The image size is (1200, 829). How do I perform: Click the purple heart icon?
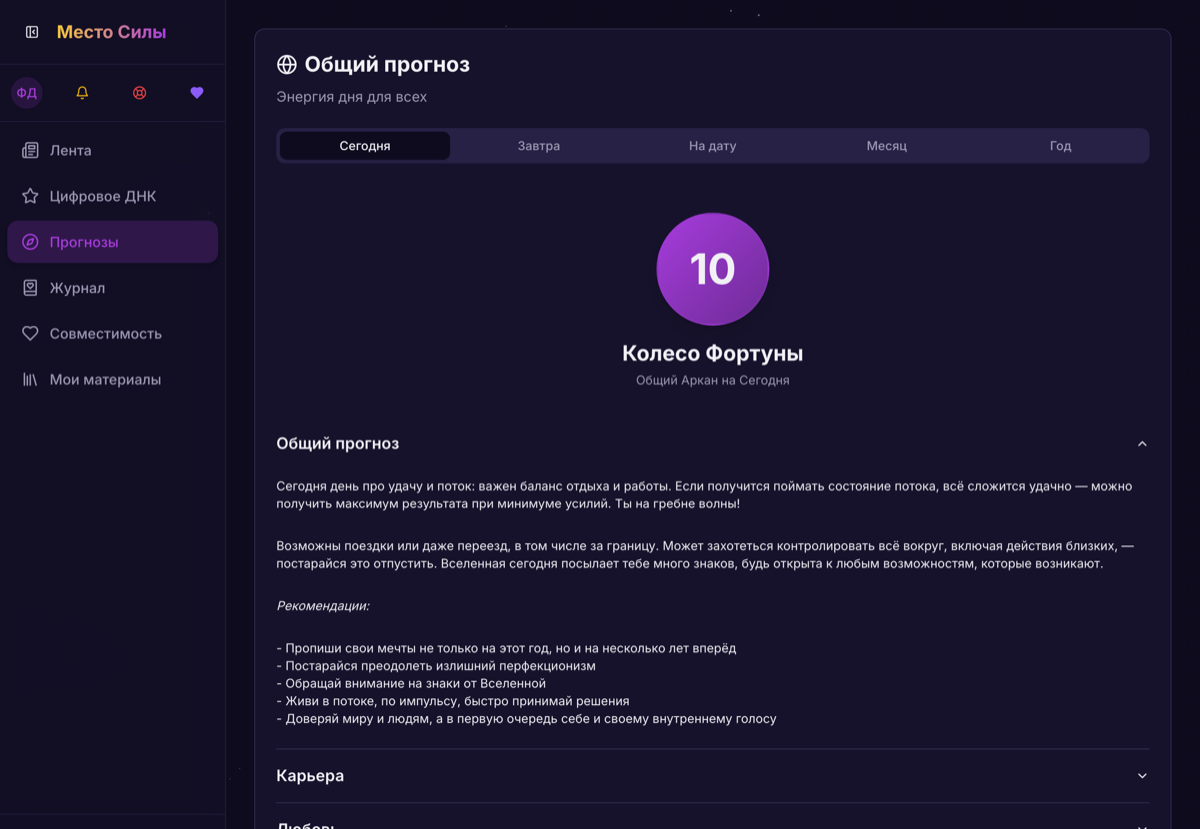[197, 93]
